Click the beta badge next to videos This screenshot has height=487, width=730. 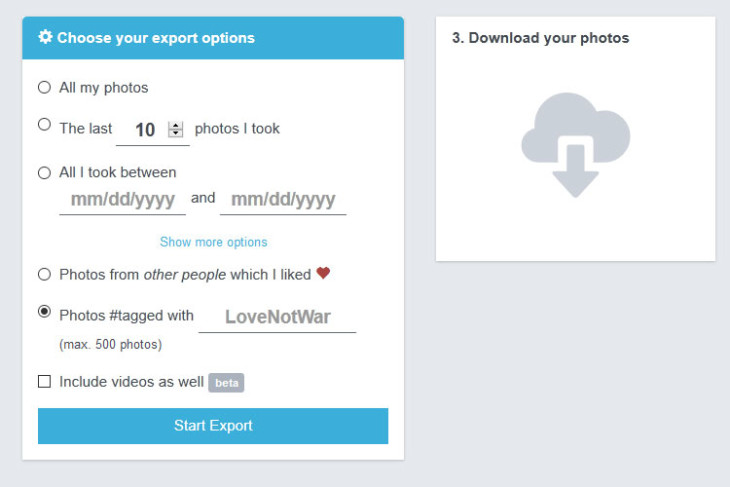226,383
